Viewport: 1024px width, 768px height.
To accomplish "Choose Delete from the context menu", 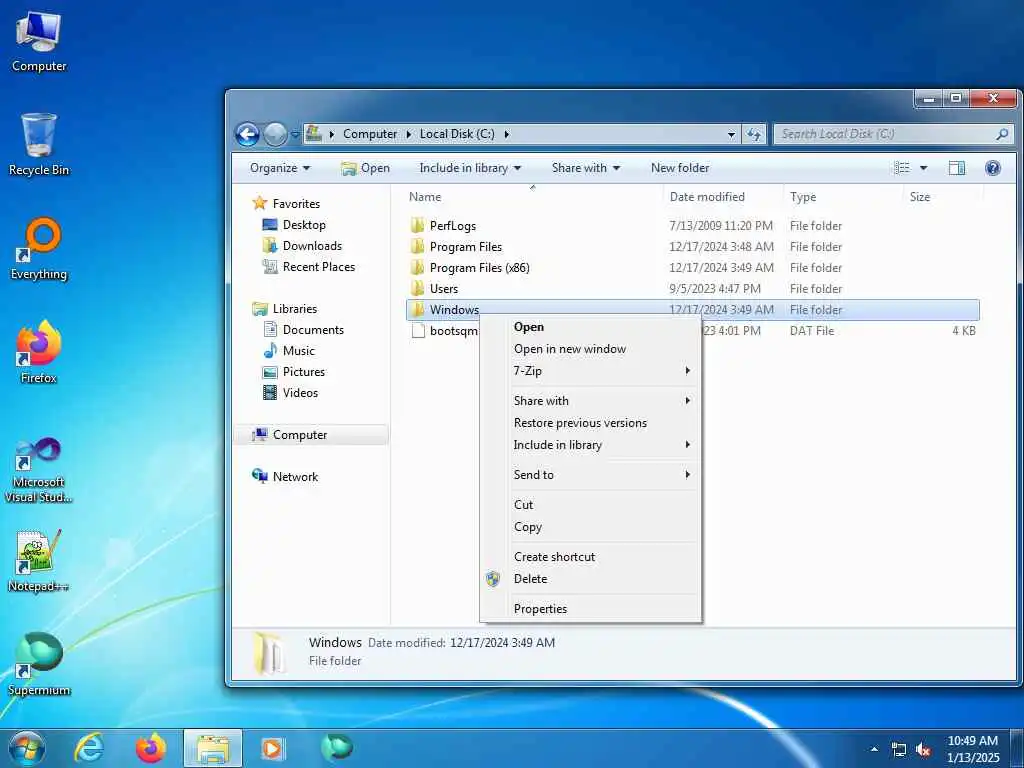I will 591,579.
